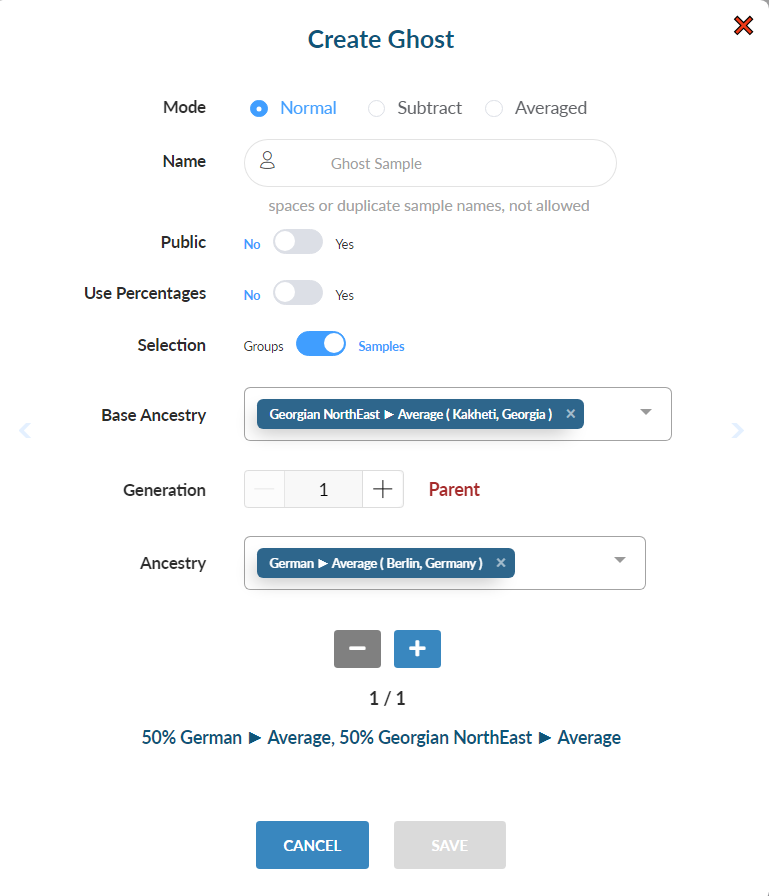
Task: Select the Subtract mode radio button
Action: tap(377, 108)
